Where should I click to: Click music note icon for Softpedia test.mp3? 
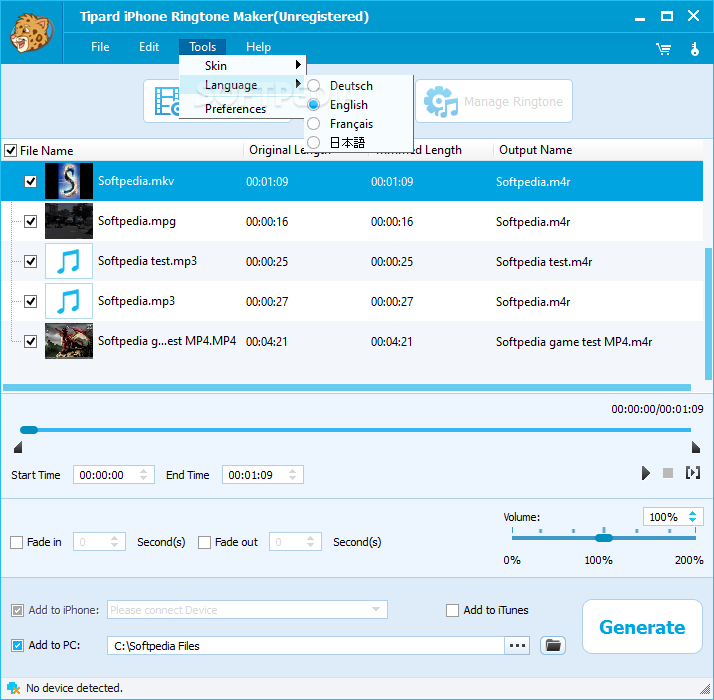(x=69, y=261)
